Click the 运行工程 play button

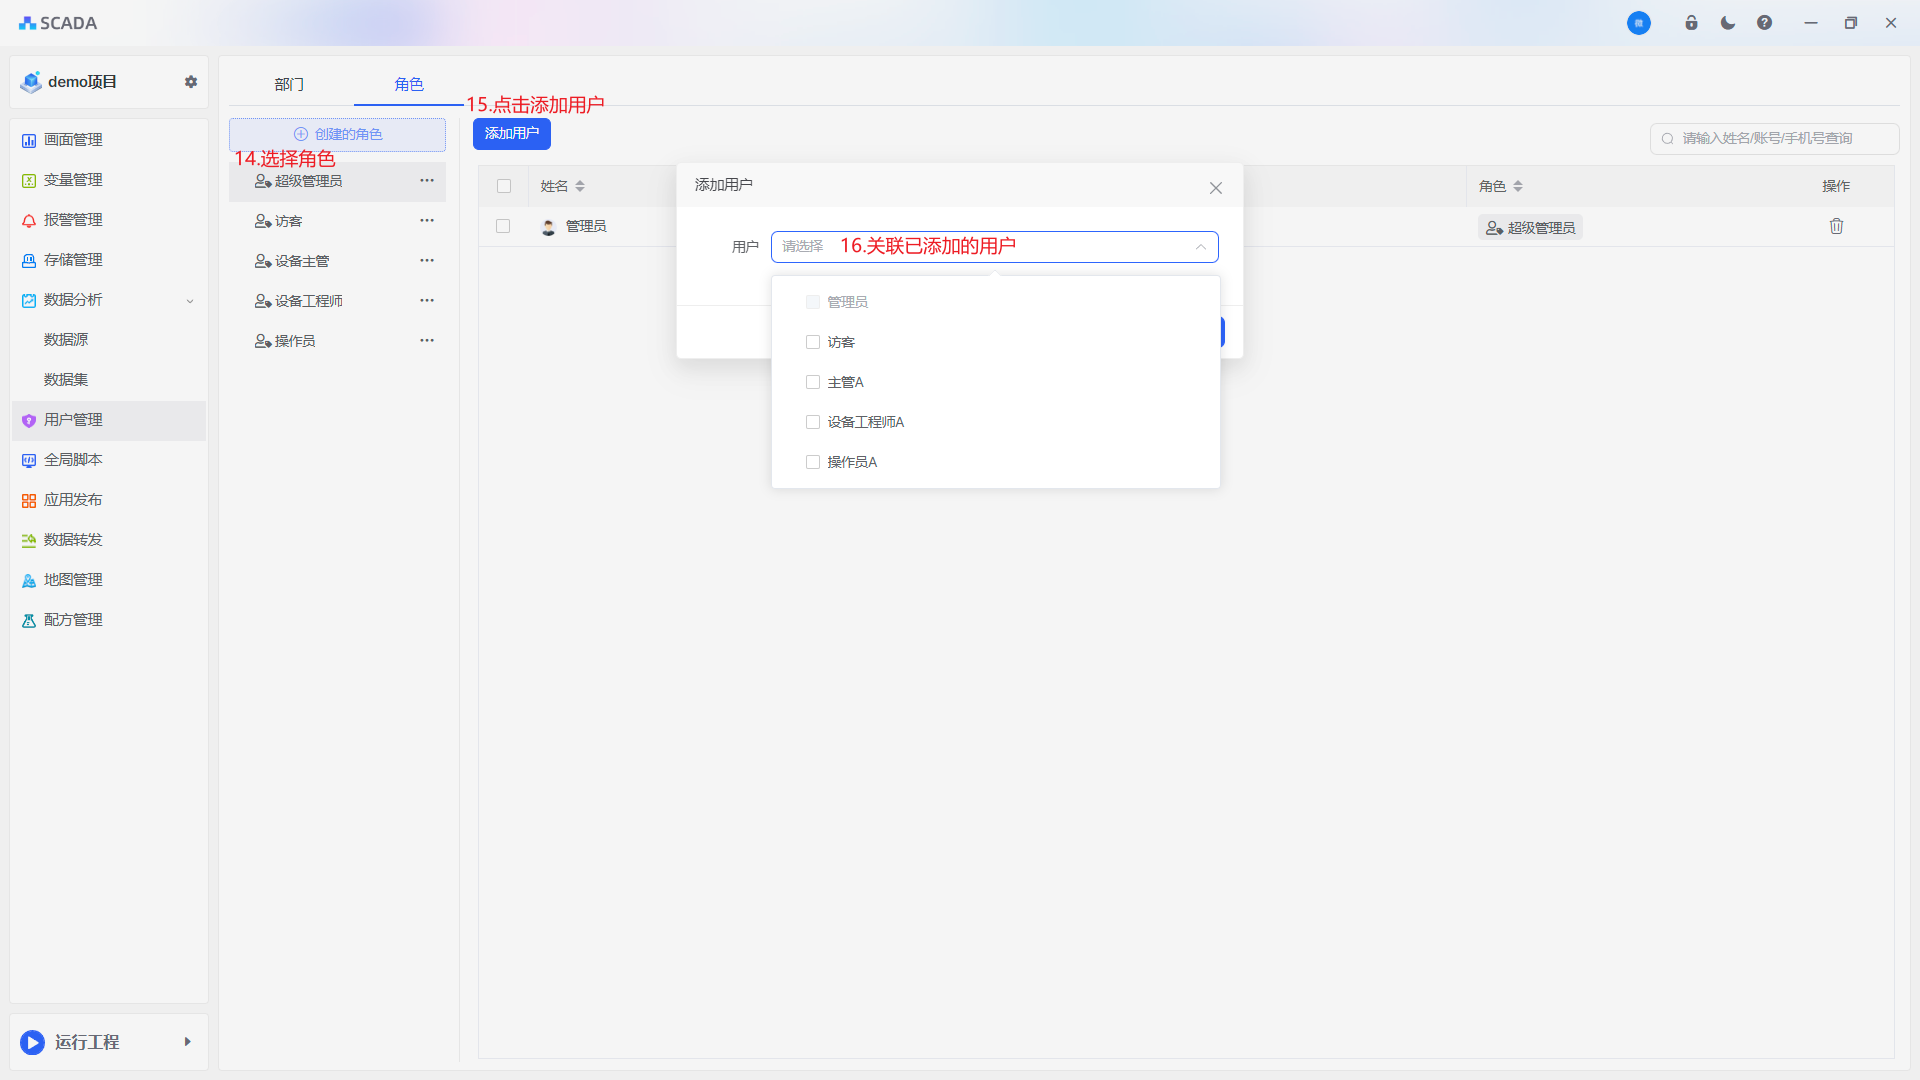tap(33, 1042)
